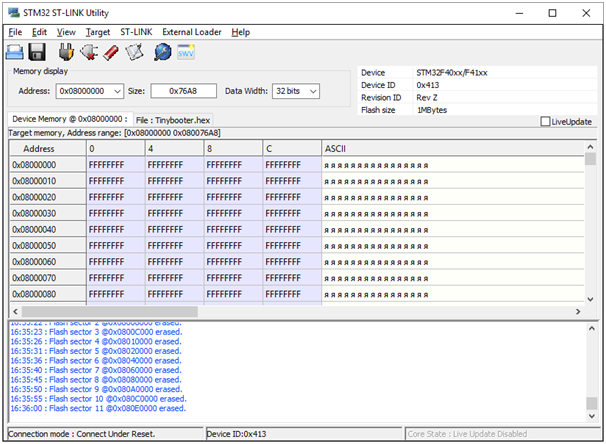Click the Open file toolbar icon
Viewport: 606px width, 444px height.
click(15, 52)
